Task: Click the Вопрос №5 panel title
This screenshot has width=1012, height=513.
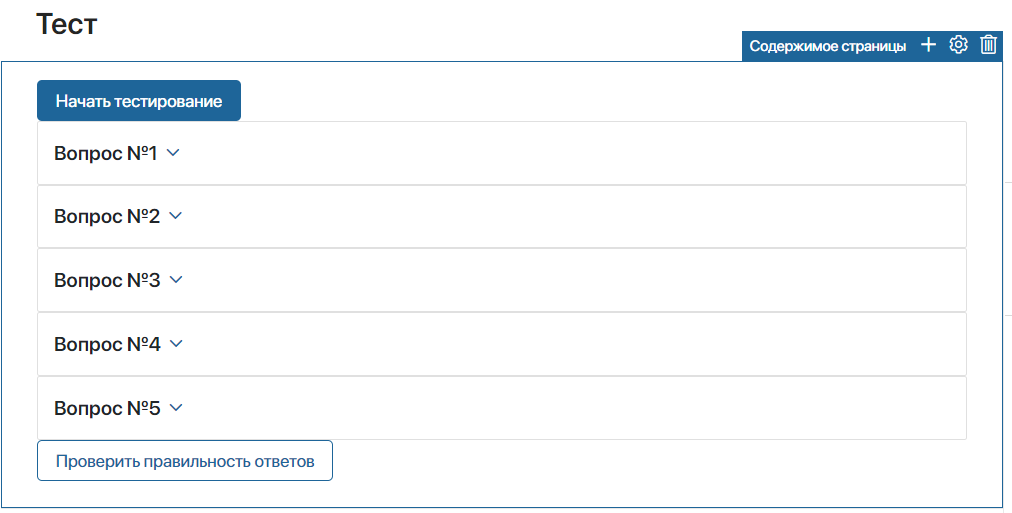Action: coord(107,408)
